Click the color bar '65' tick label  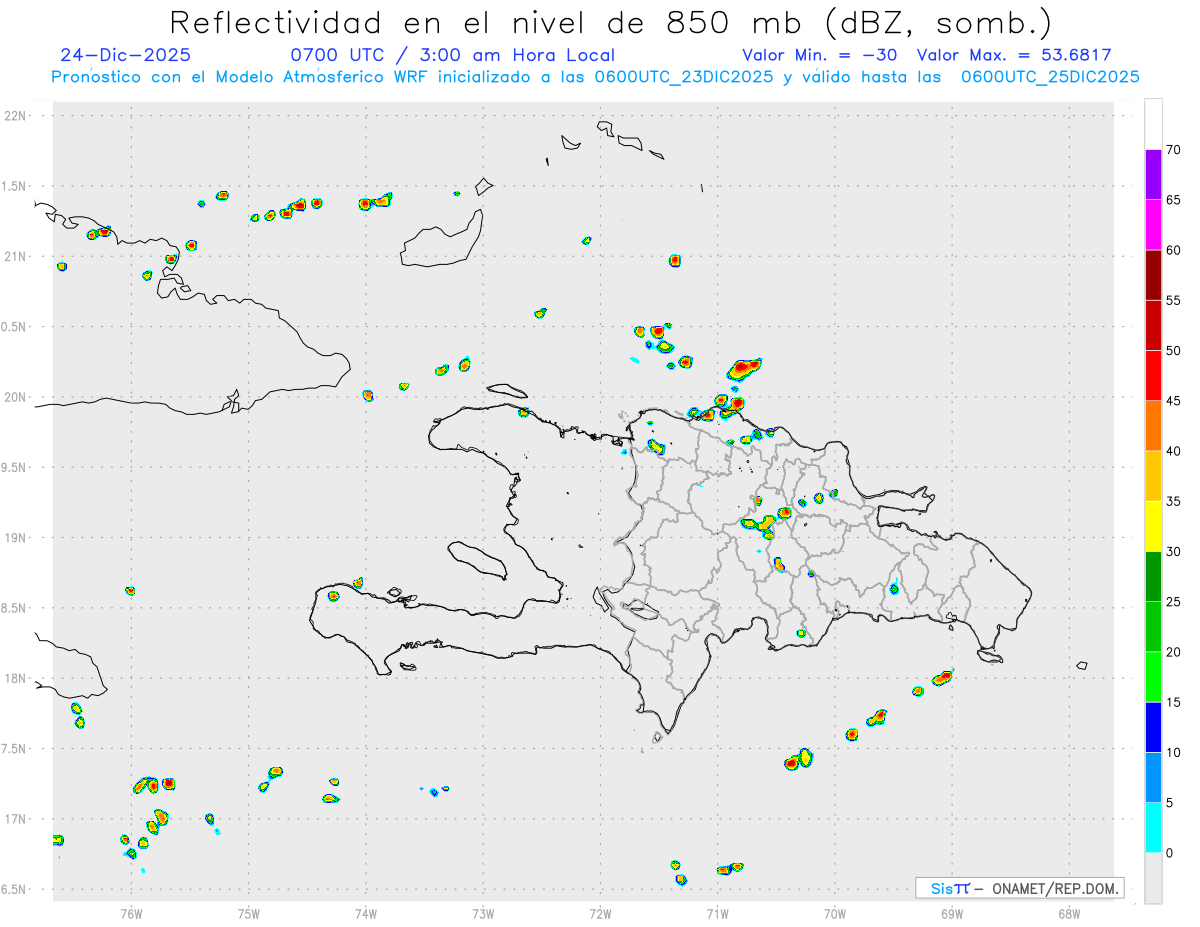[x=1173, y=200]
